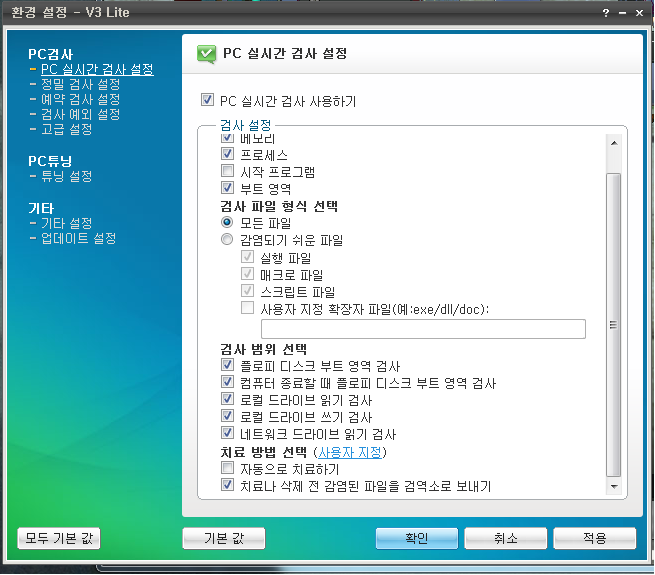Viewport: 655px width, 575px height.
Task: Click the 검사 파일 형식 선택 heading
Action: (279, 206)
